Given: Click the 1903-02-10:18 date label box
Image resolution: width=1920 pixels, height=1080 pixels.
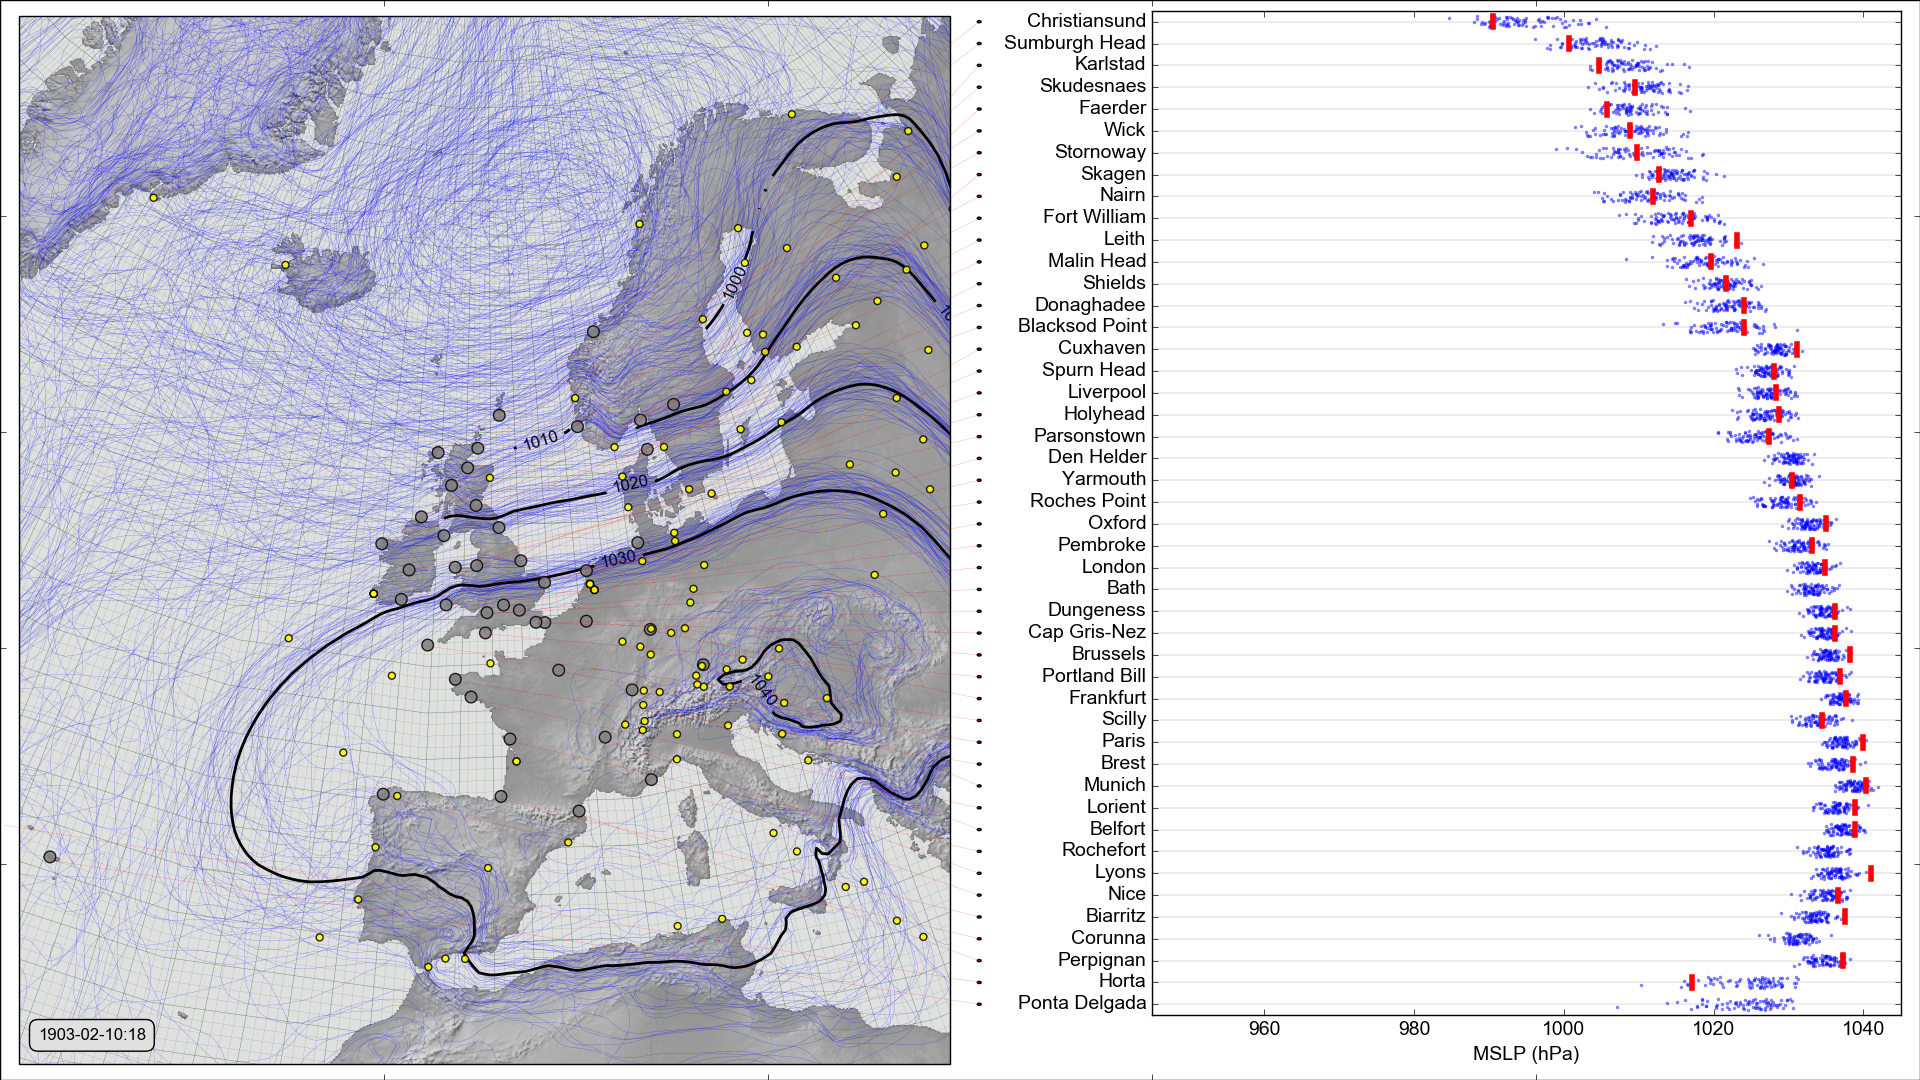Looking at the screenshot, I should click(92, 1034).
